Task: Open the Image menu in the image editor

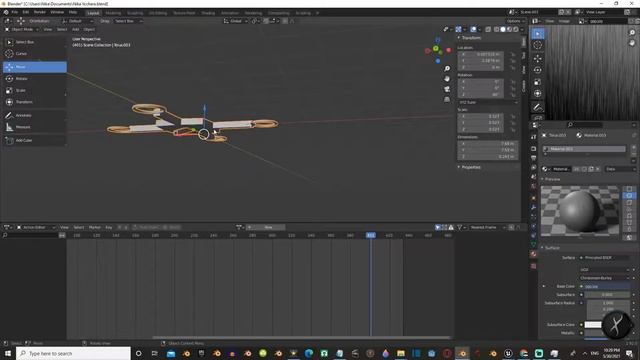Action: click(564, 21)
